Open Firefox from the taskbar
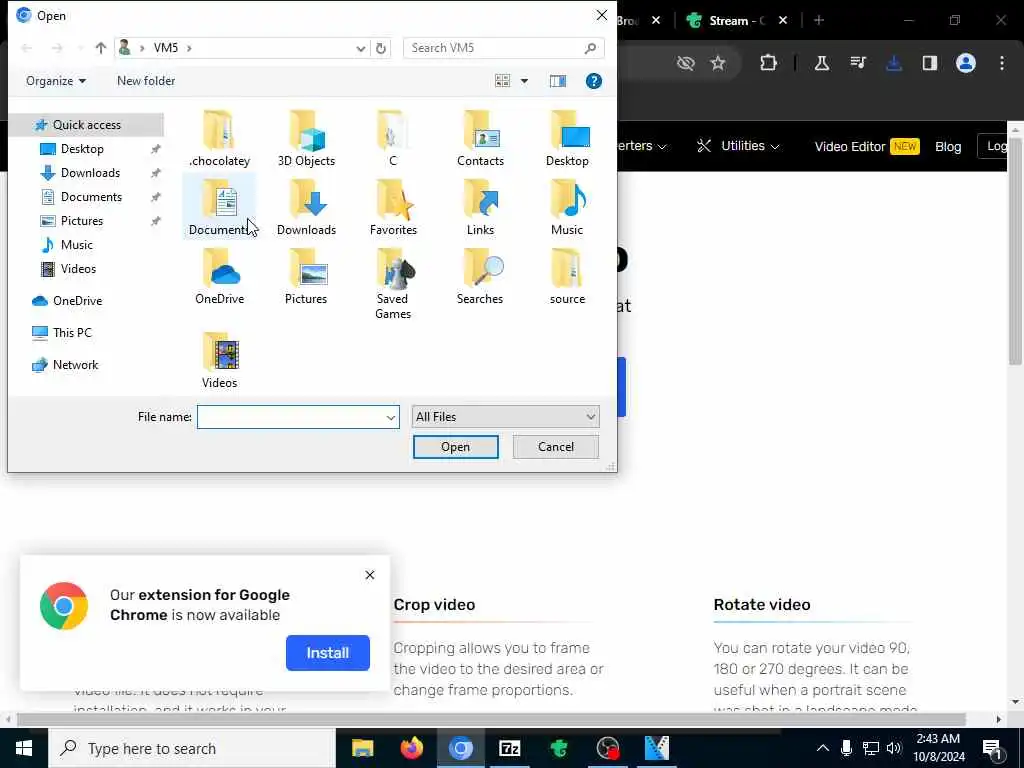 pyautogui.click(x=411, y=748)
